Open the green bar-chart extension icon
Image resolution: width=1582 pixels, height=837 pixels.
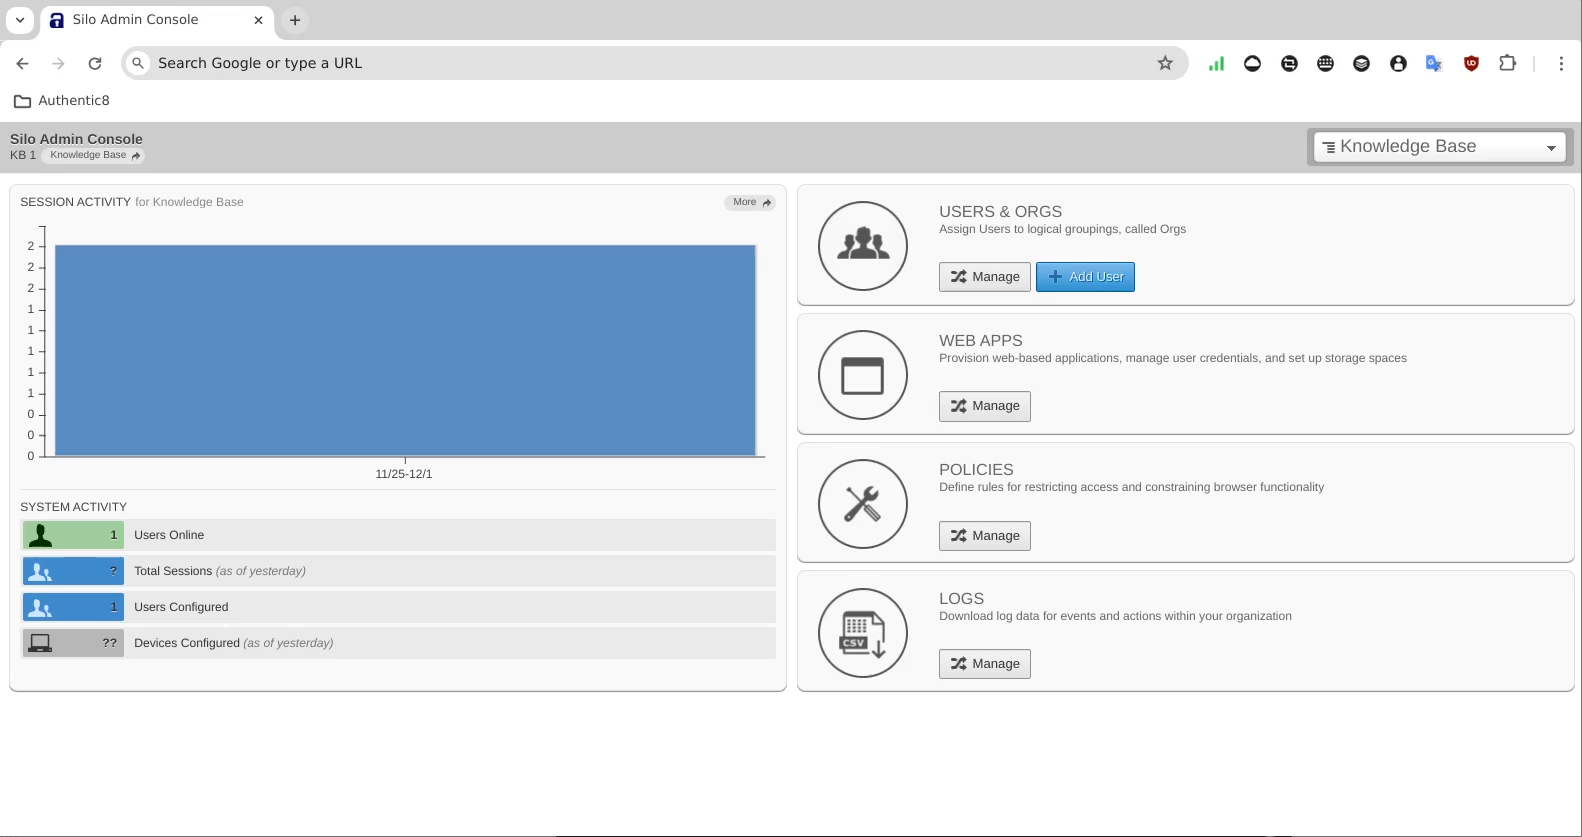[x=1216, y=63]
